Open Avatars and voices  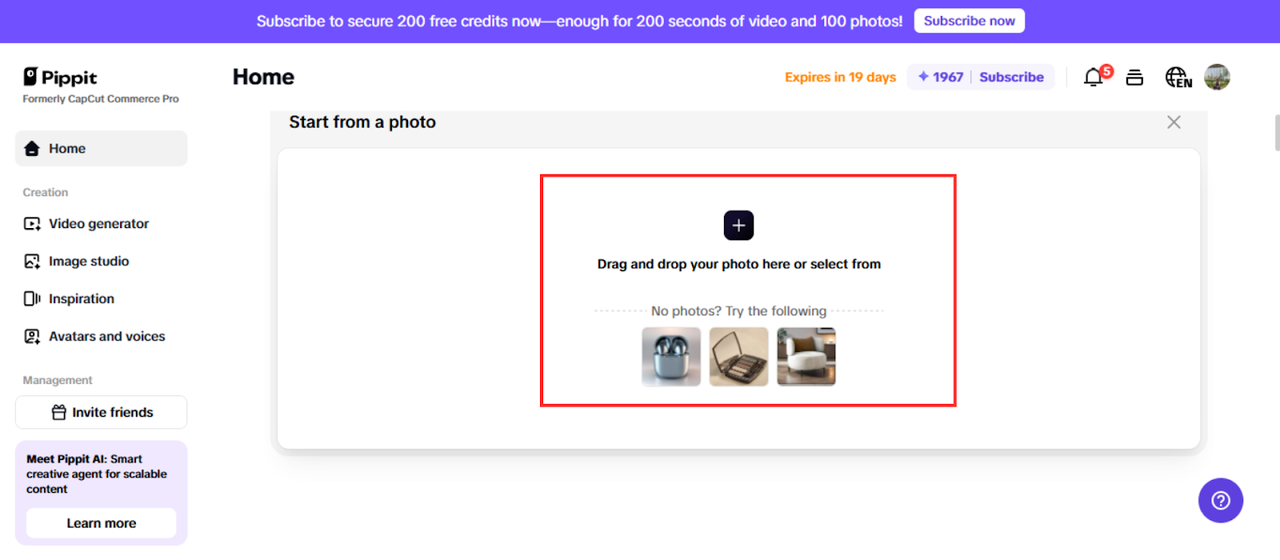click(x=107, y=337)
